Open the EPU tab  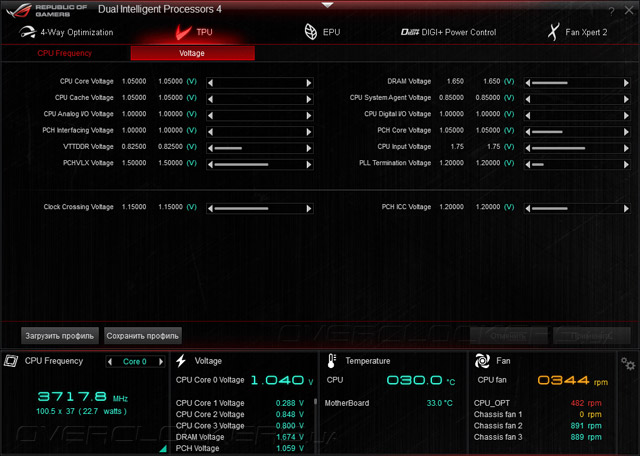(322, 32)
